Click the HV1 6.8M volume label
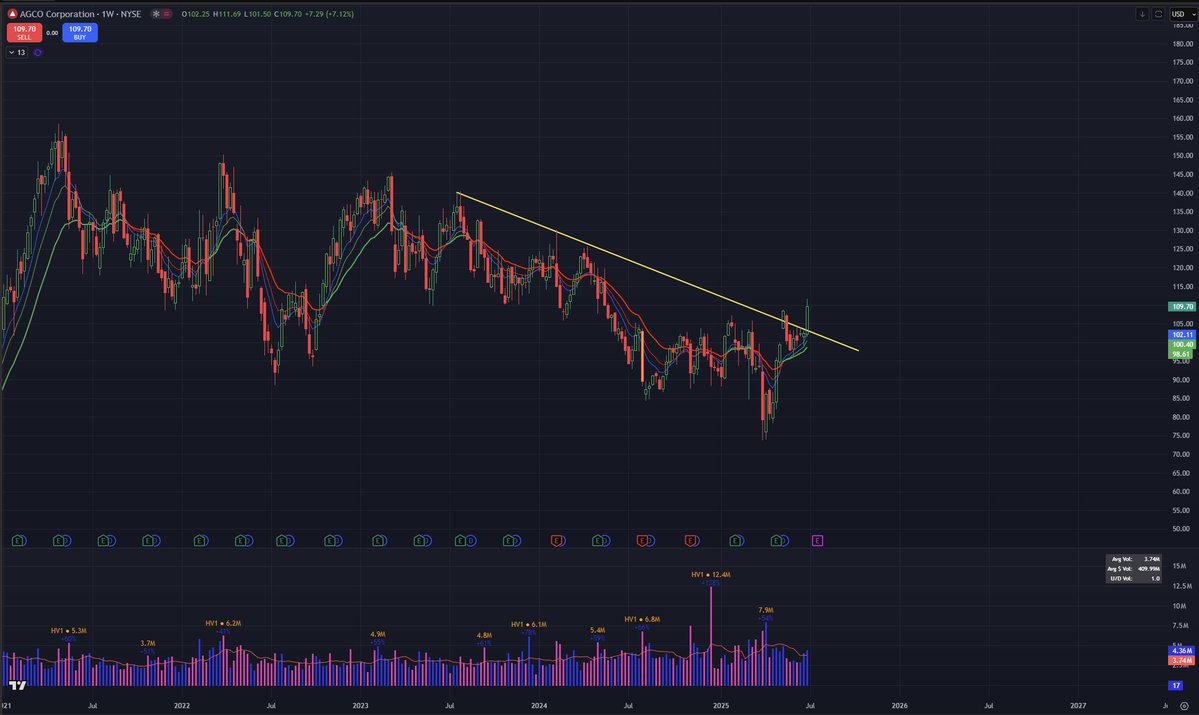 [642, 619]
